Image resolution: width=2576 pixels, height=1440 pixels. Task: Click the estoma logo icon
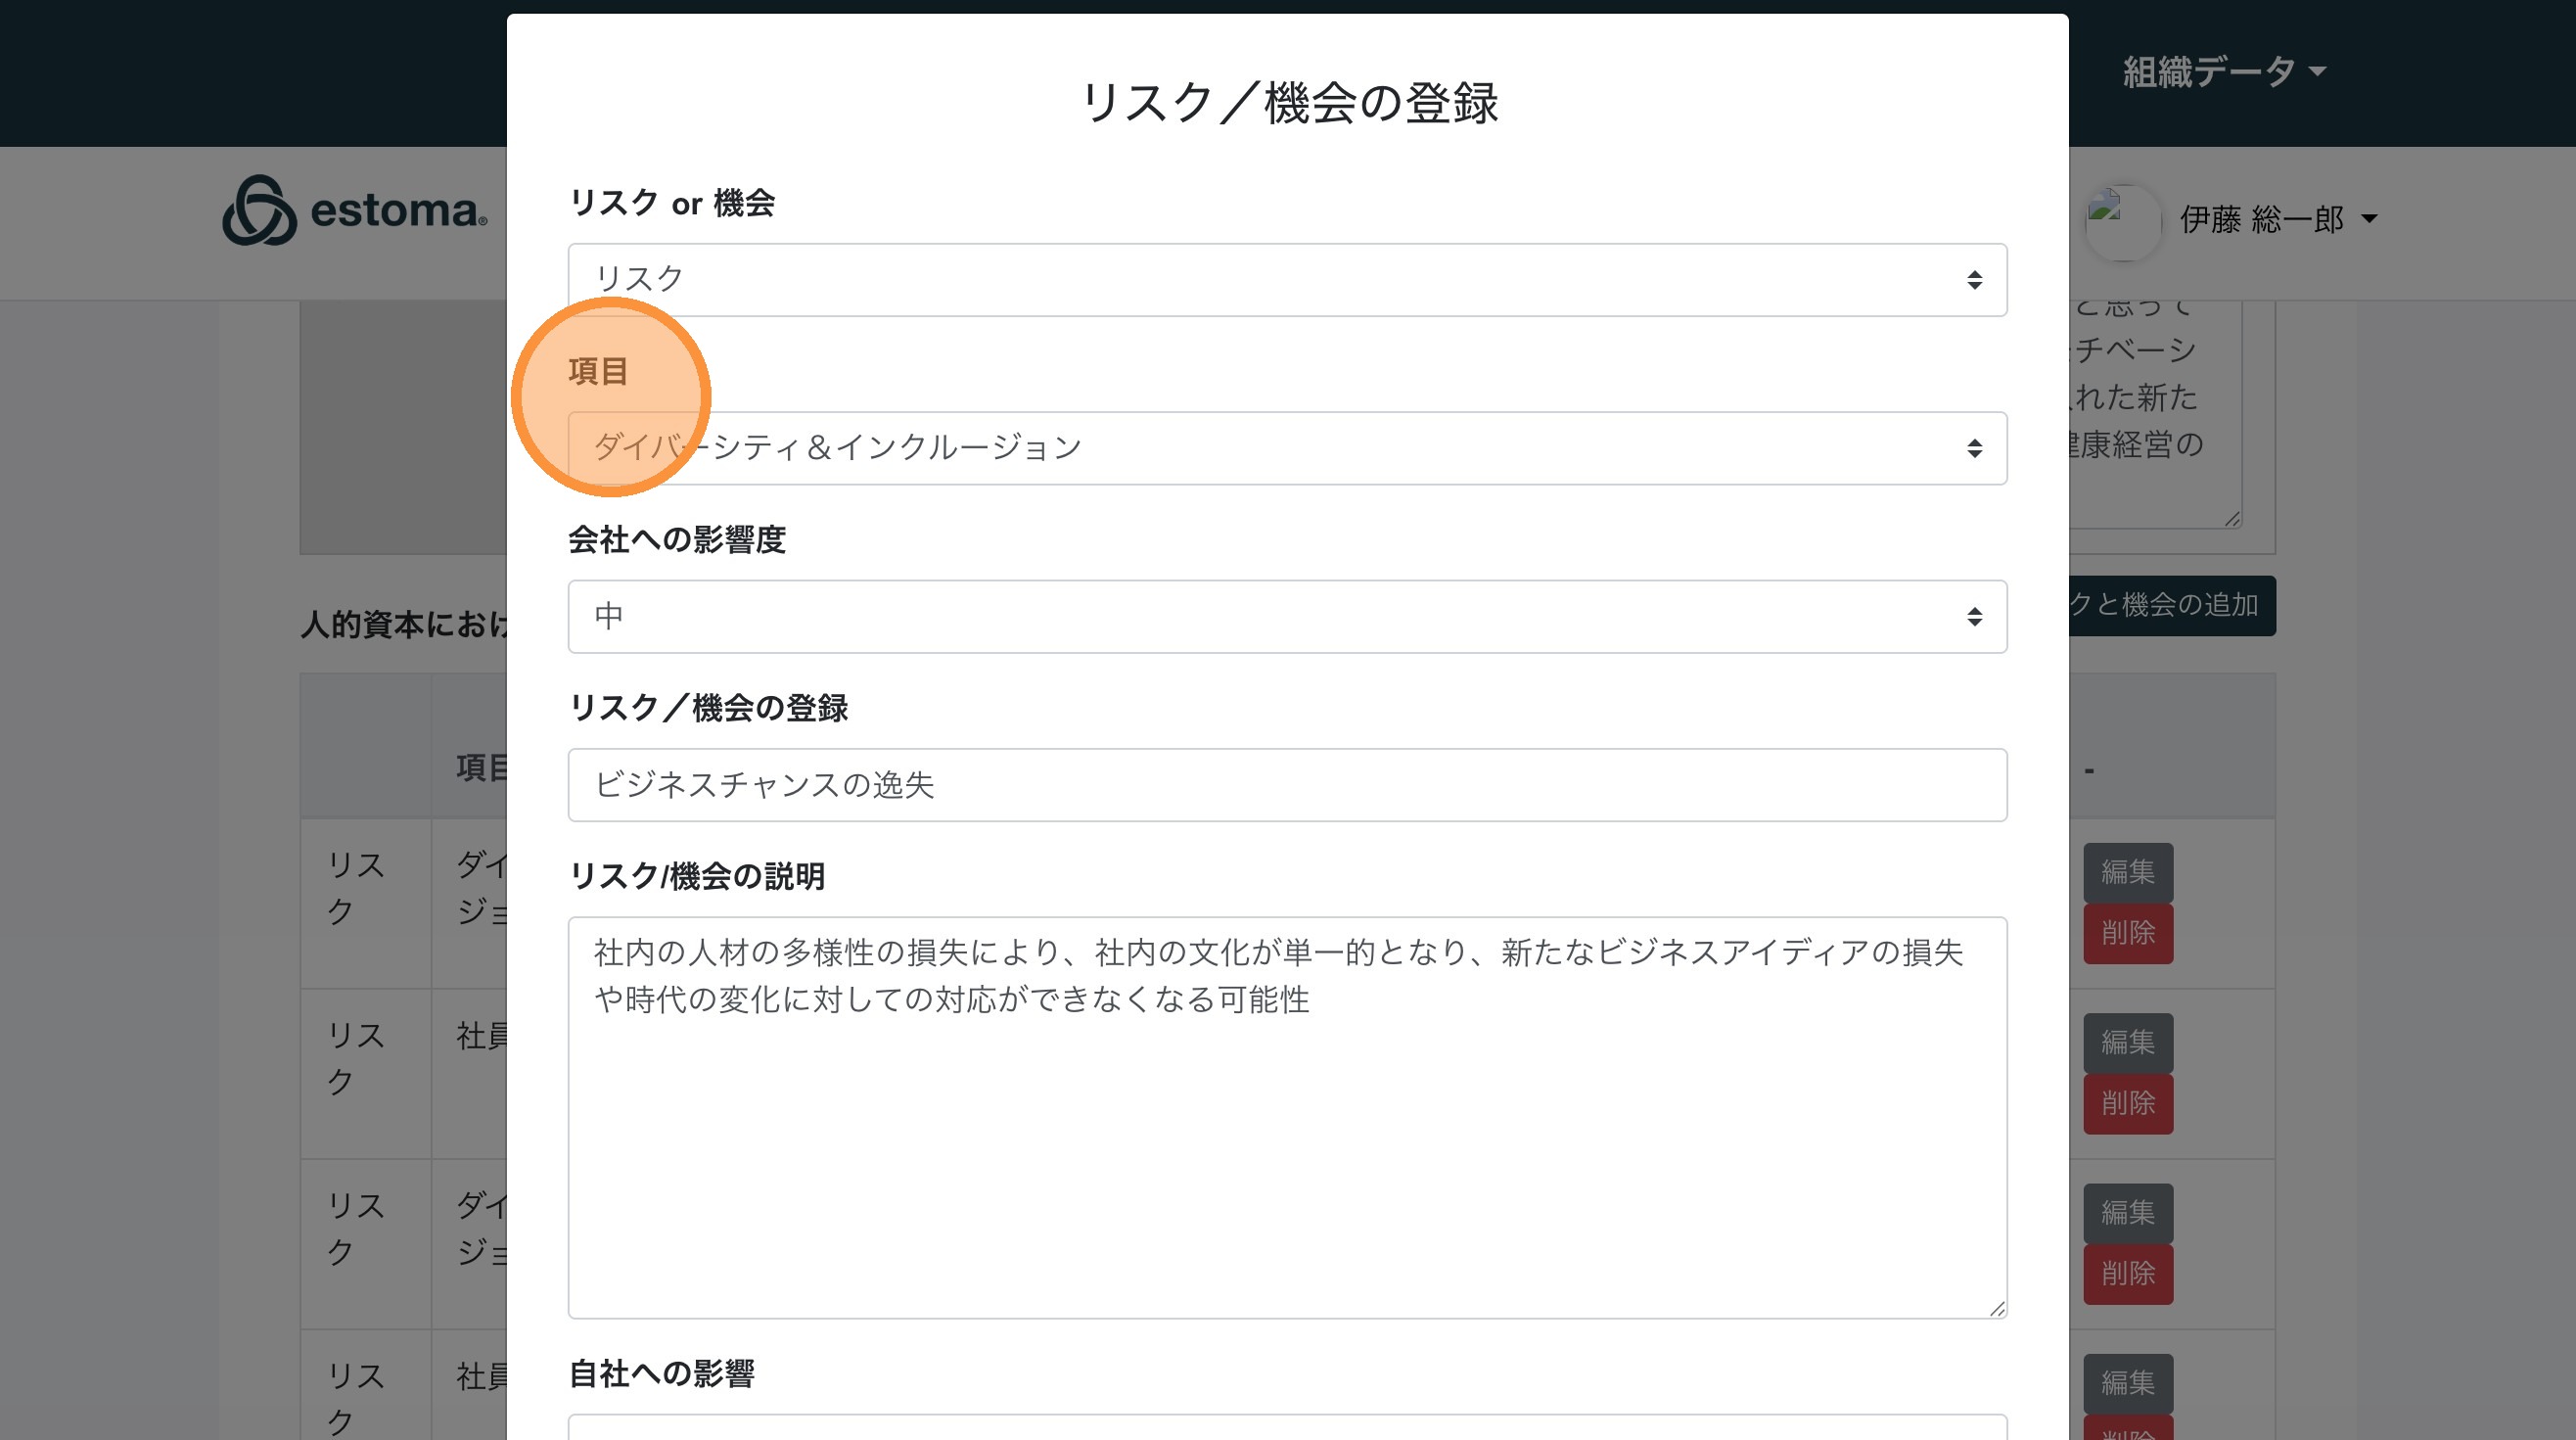tap(259, 211)
